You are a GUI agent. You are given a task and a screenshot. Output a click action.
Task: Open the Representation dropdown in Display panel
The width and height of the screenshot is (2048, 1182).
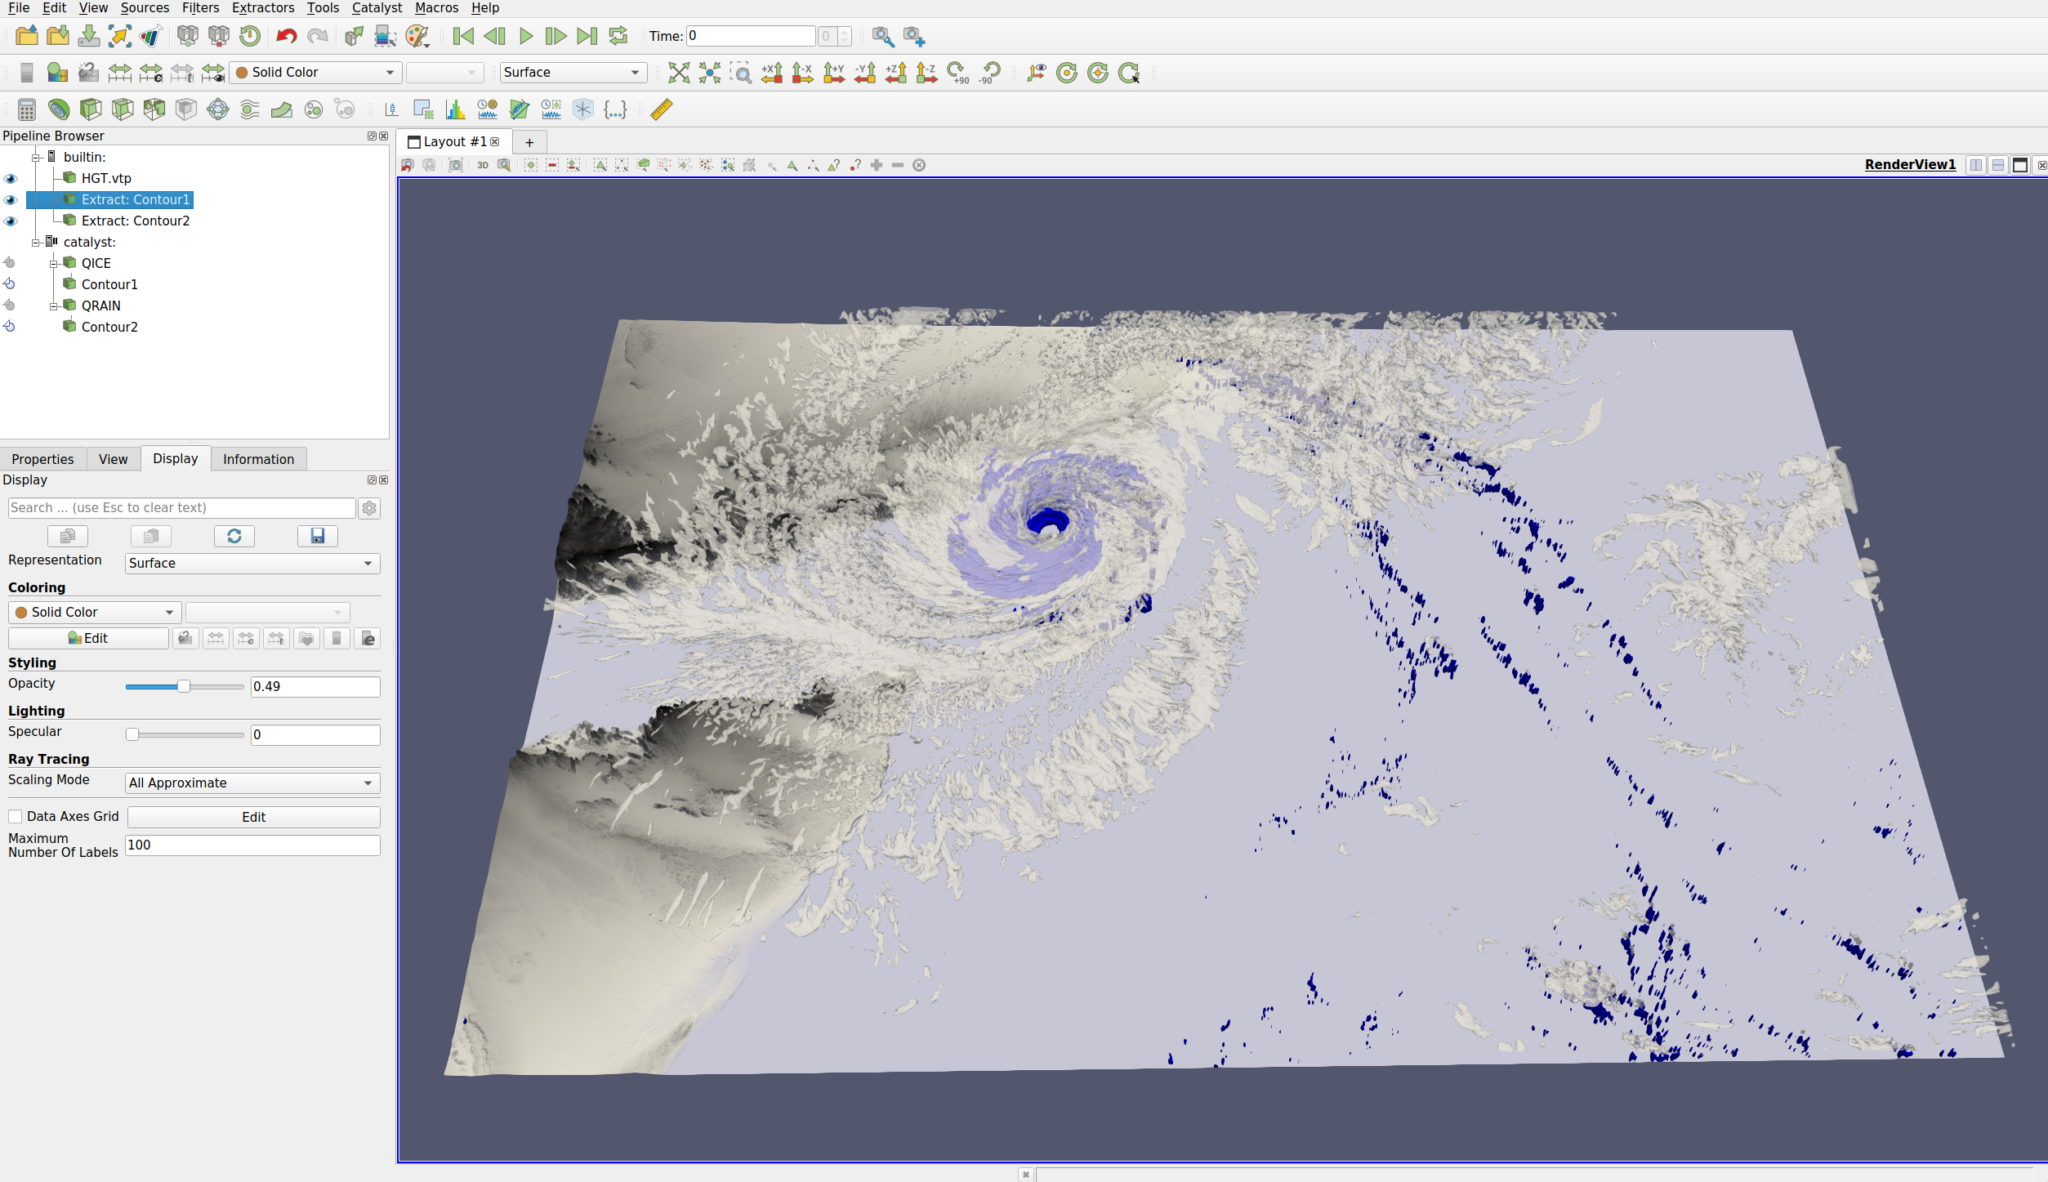(251, 563)
